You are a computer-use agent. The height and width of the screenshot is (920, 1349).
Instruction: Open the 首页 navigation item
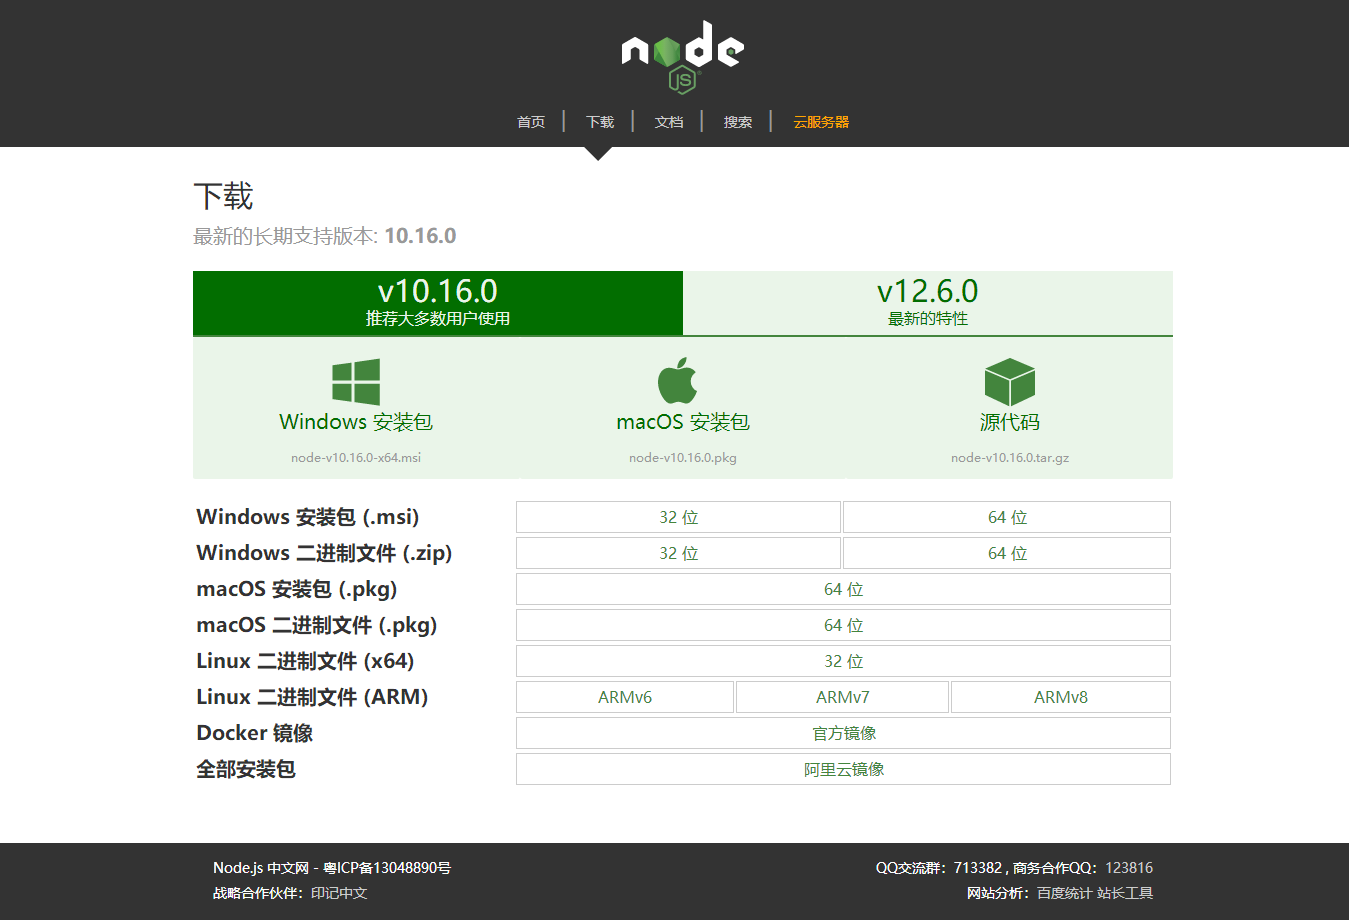[531, 122]
